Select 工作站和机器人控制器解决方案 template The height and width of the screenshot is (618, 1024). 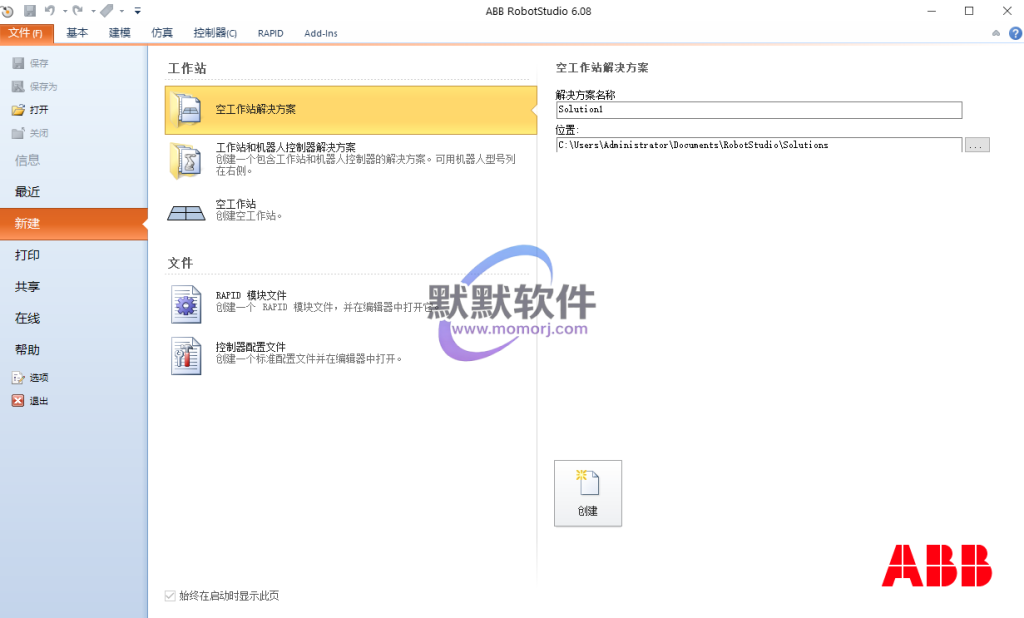(x=351, y=160)
